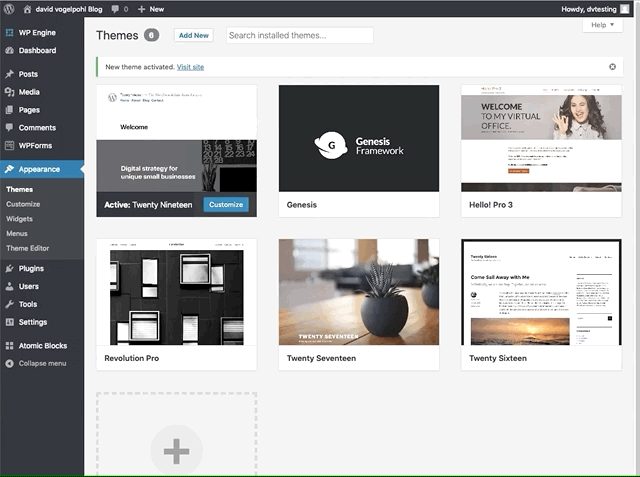Click the Twenty Seventeen name label
Screen dimensions: 640x477
(x=321, y=358)
